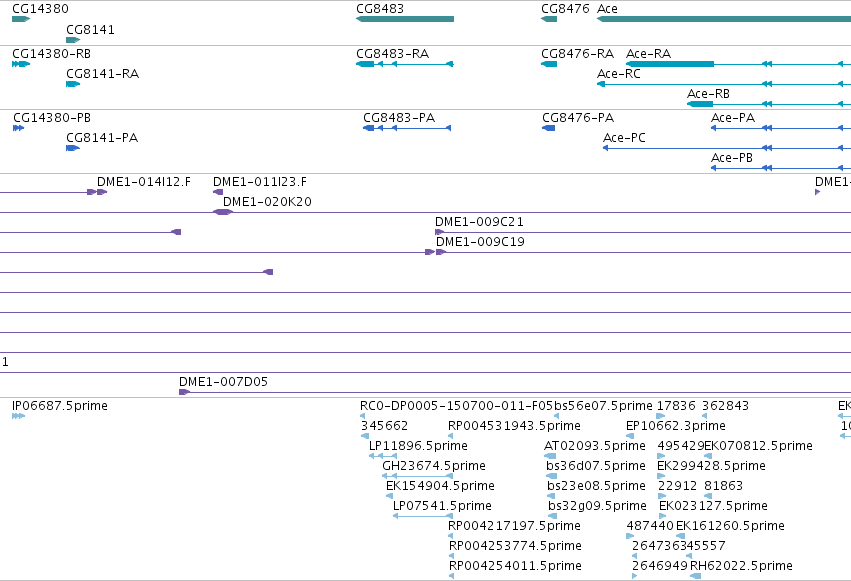Select the CG8476 gene label
Viewport: 851px width, 581px height.
[565, 9]
